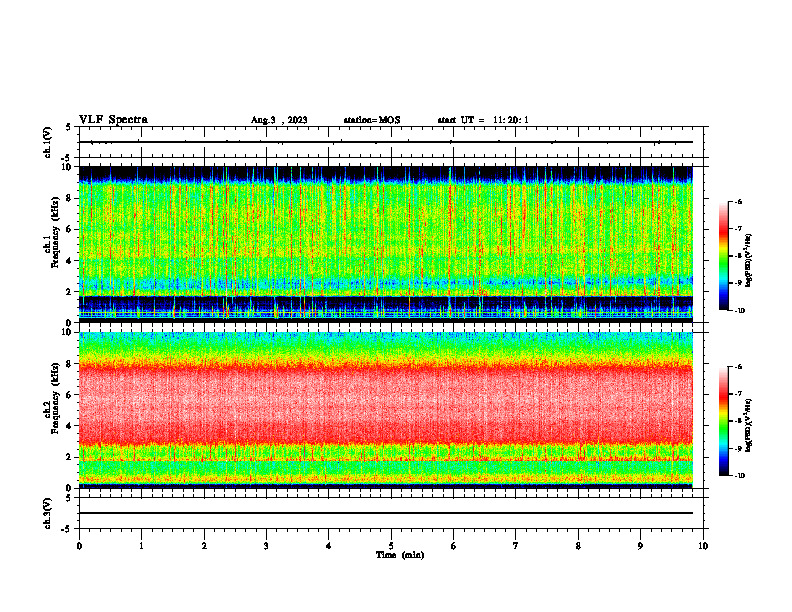792x612 pixels.
Task: Click the "start UT = 11:20: 1" text
Action: 483,120
